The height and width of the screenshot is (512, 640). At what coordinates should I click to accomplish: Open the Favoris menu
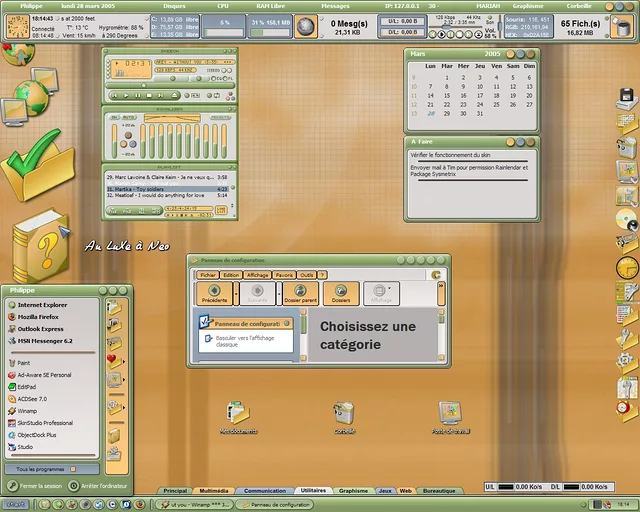pyautogui.click(x=284, y=274)
